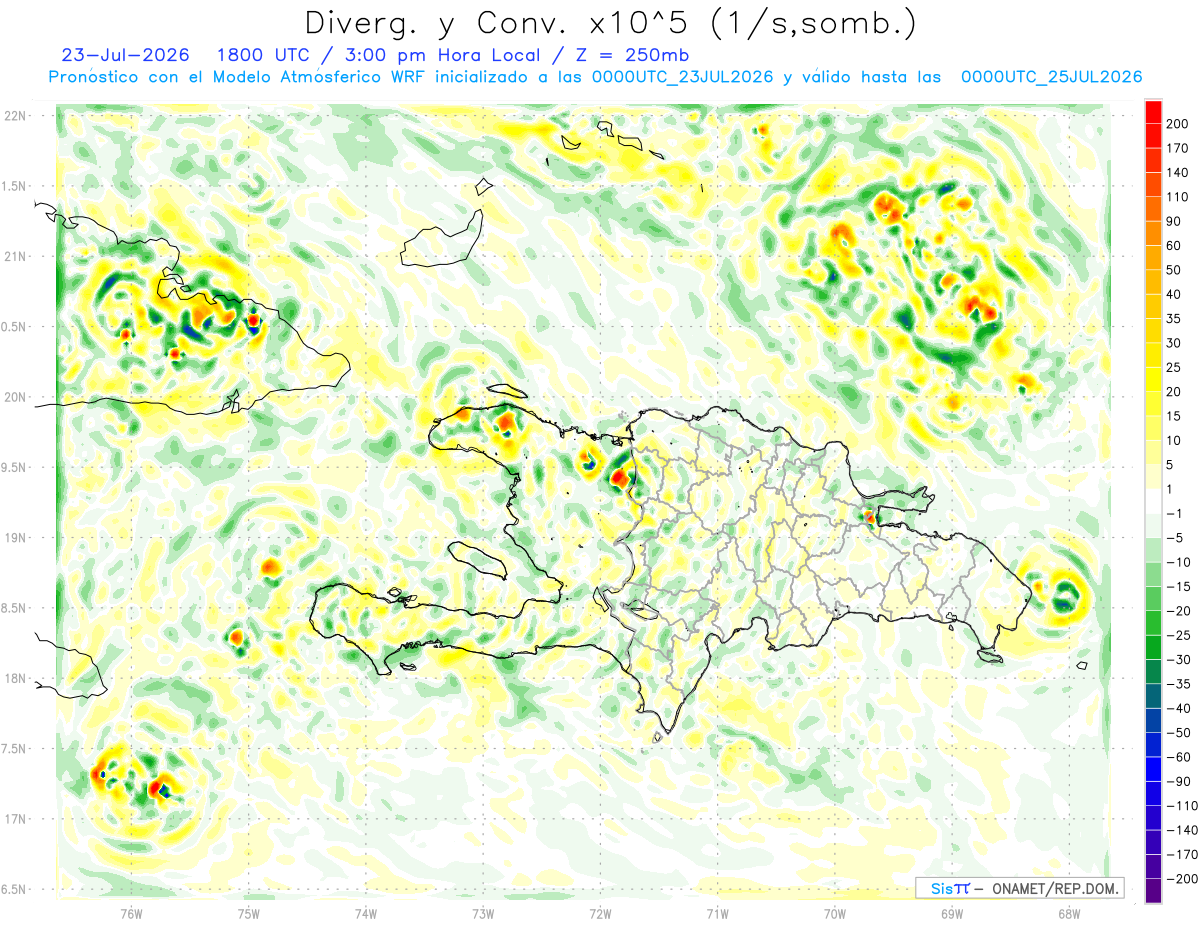Click the '0000UTC_25JUL2026' valid-until time

tap(1051, 77)
